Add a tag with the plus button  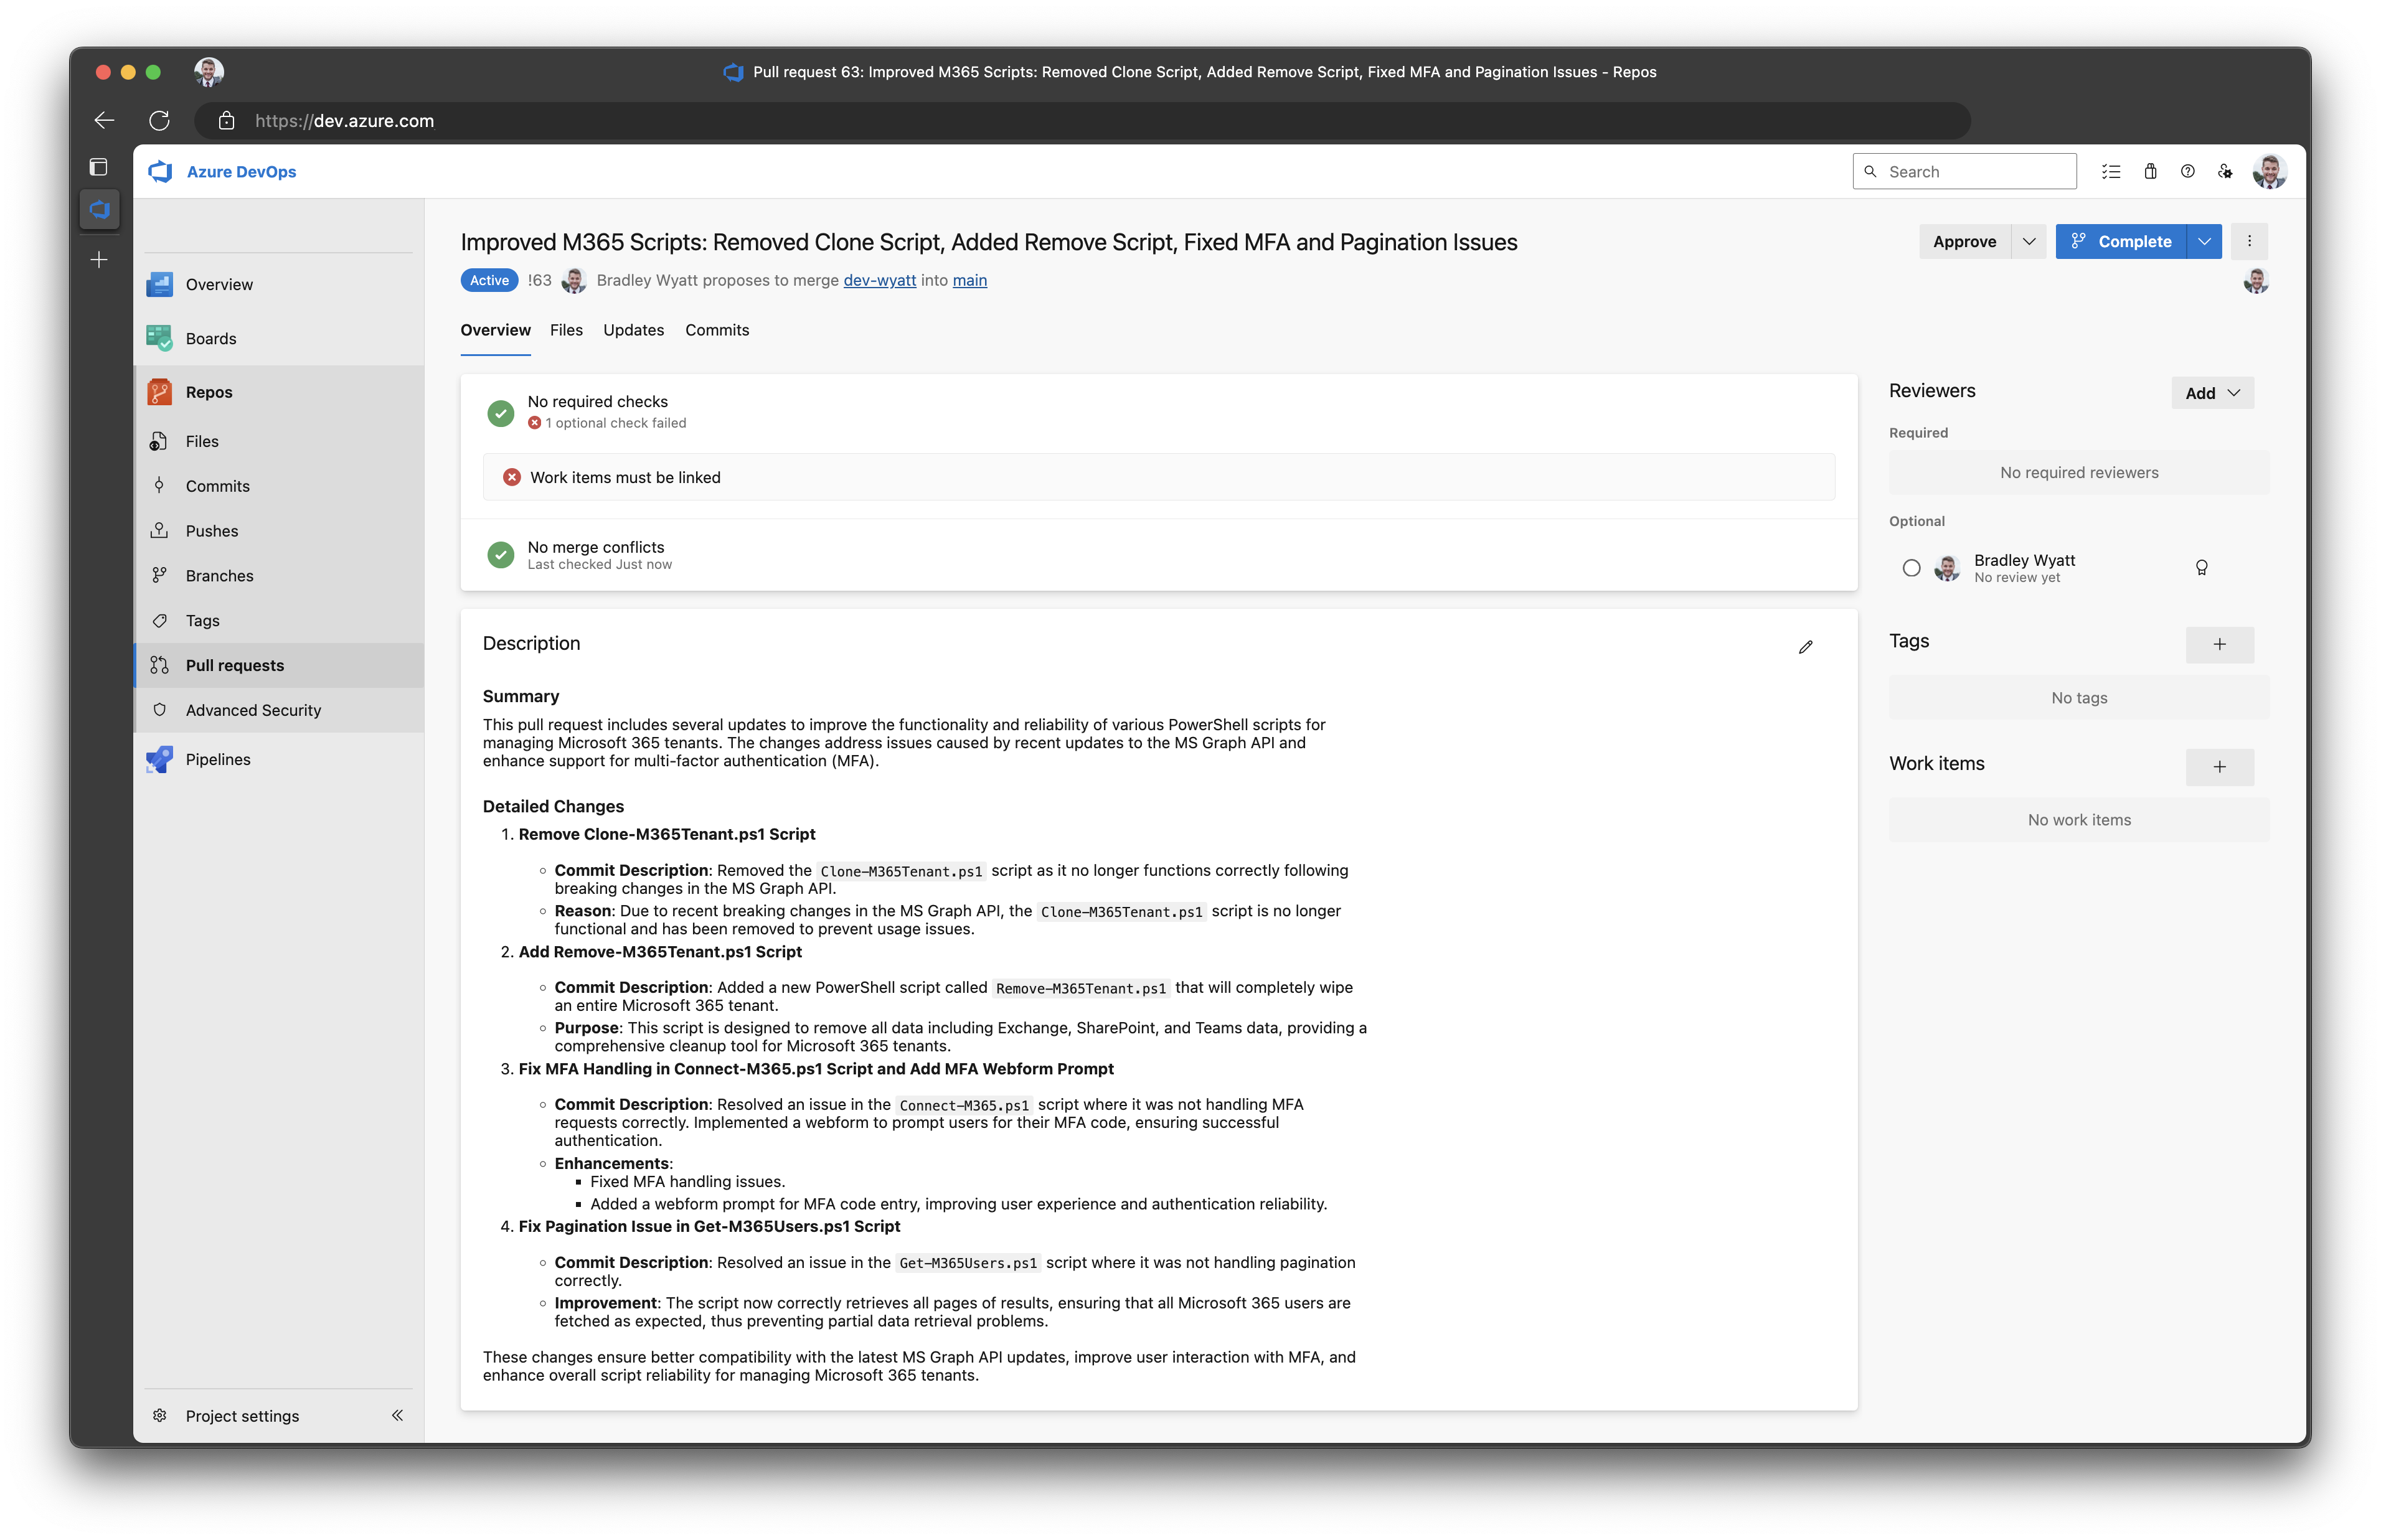2219,645
